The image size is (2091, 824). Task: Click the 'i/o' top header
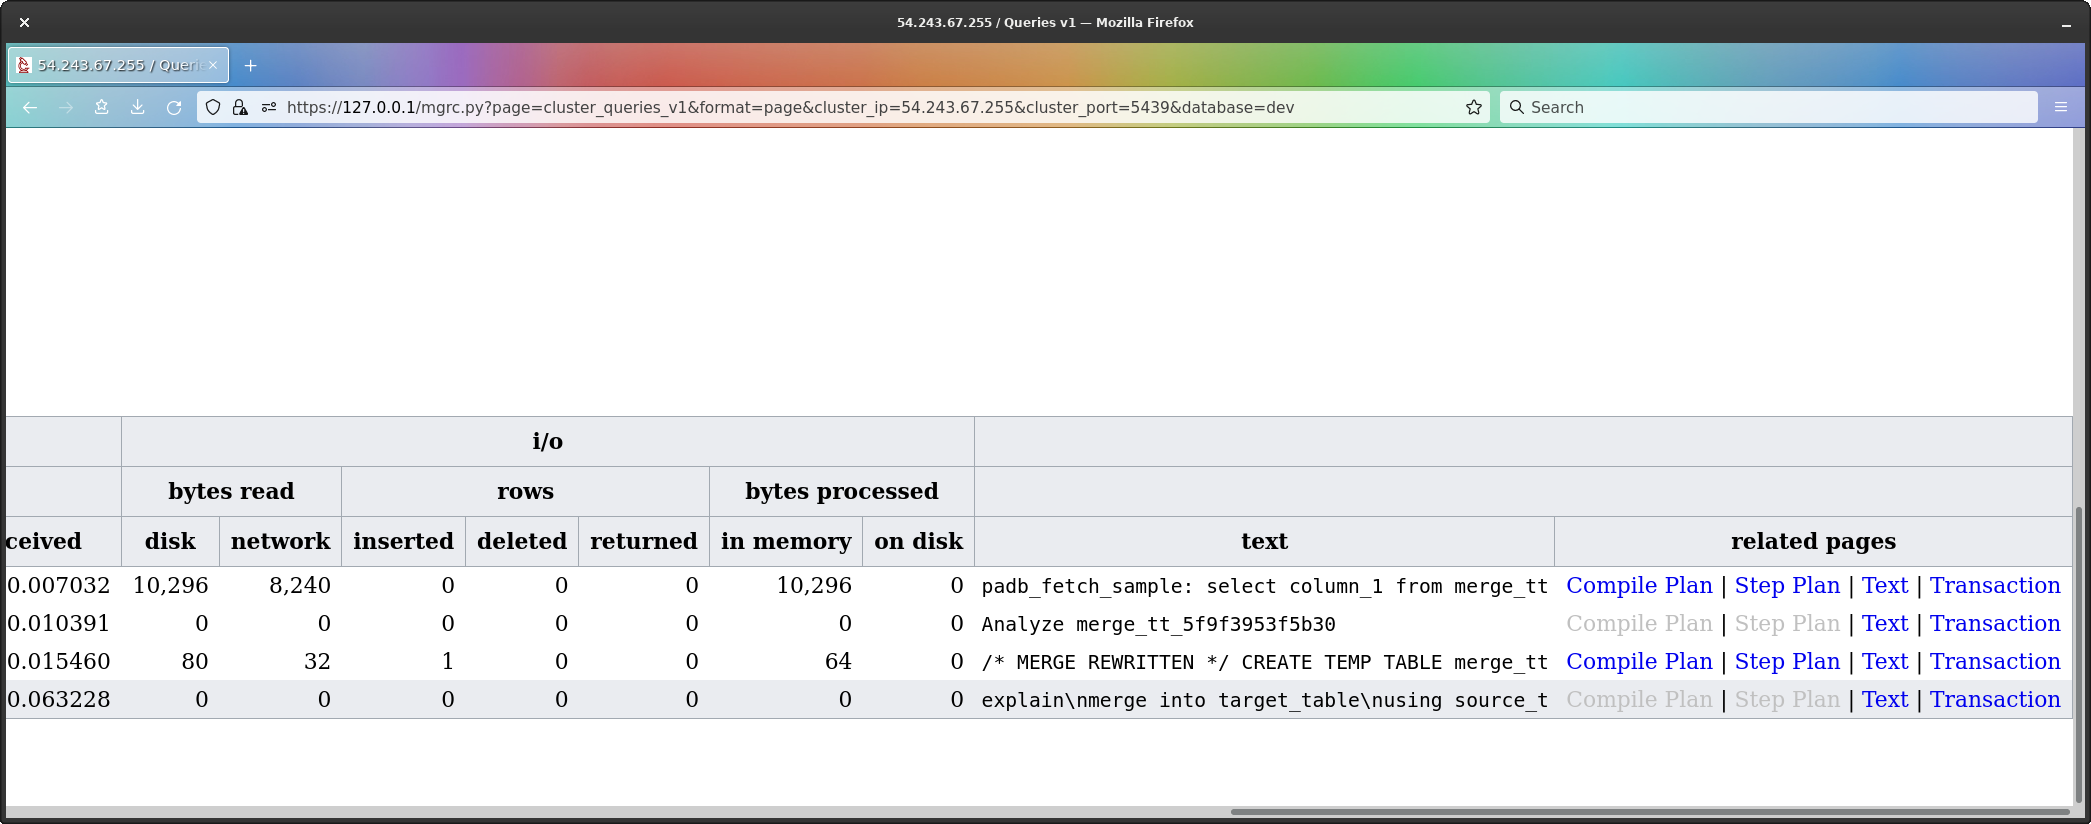[x=548, y=441]
